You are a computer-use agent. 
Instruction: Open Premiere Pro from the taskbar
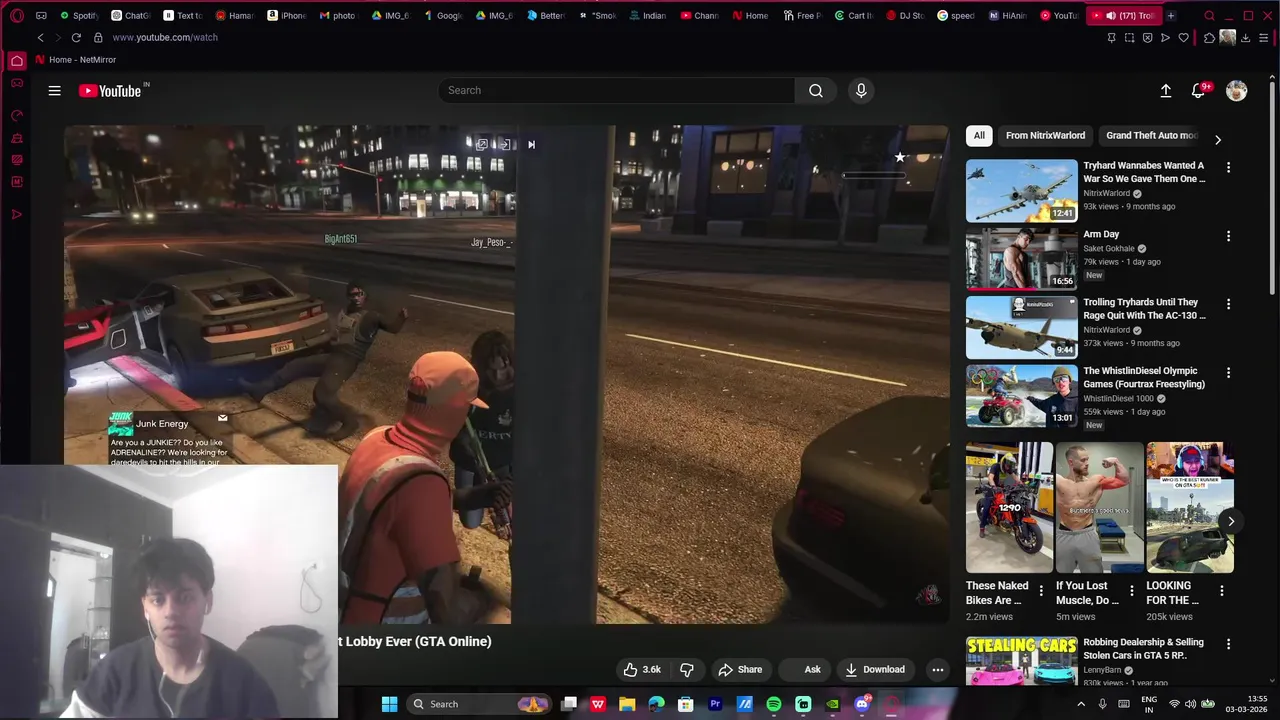pos(715,704)
